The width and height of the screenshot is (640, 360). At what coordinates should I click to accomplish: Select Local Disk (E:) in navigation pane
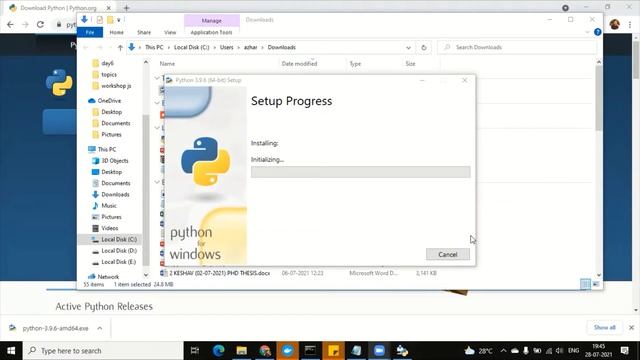[118, 262]
